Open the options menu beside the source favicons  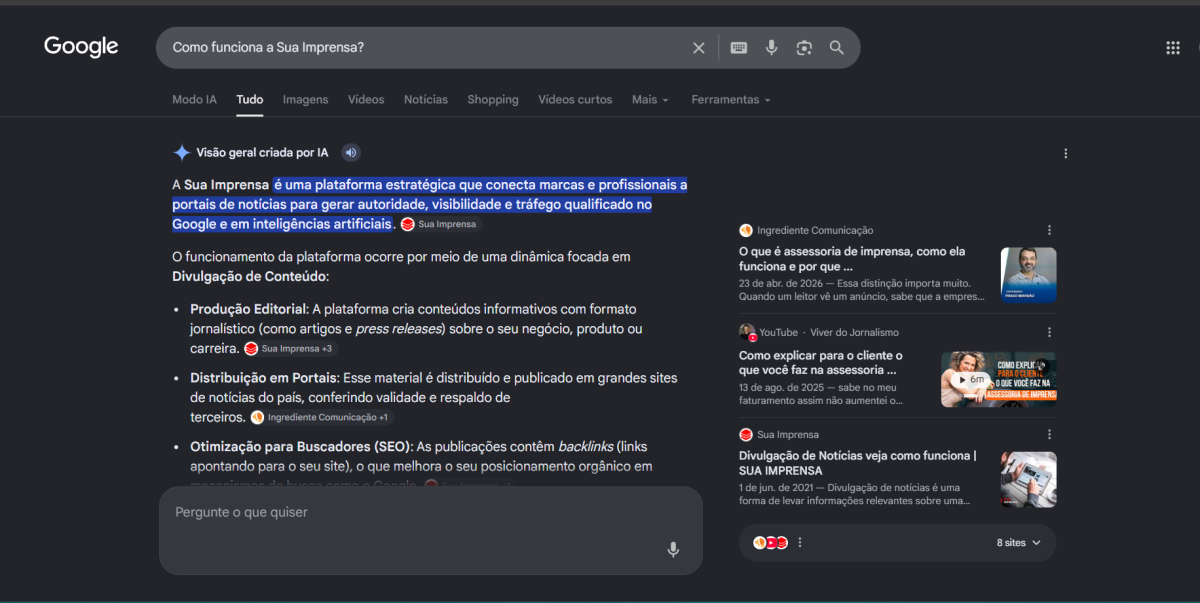800,542
